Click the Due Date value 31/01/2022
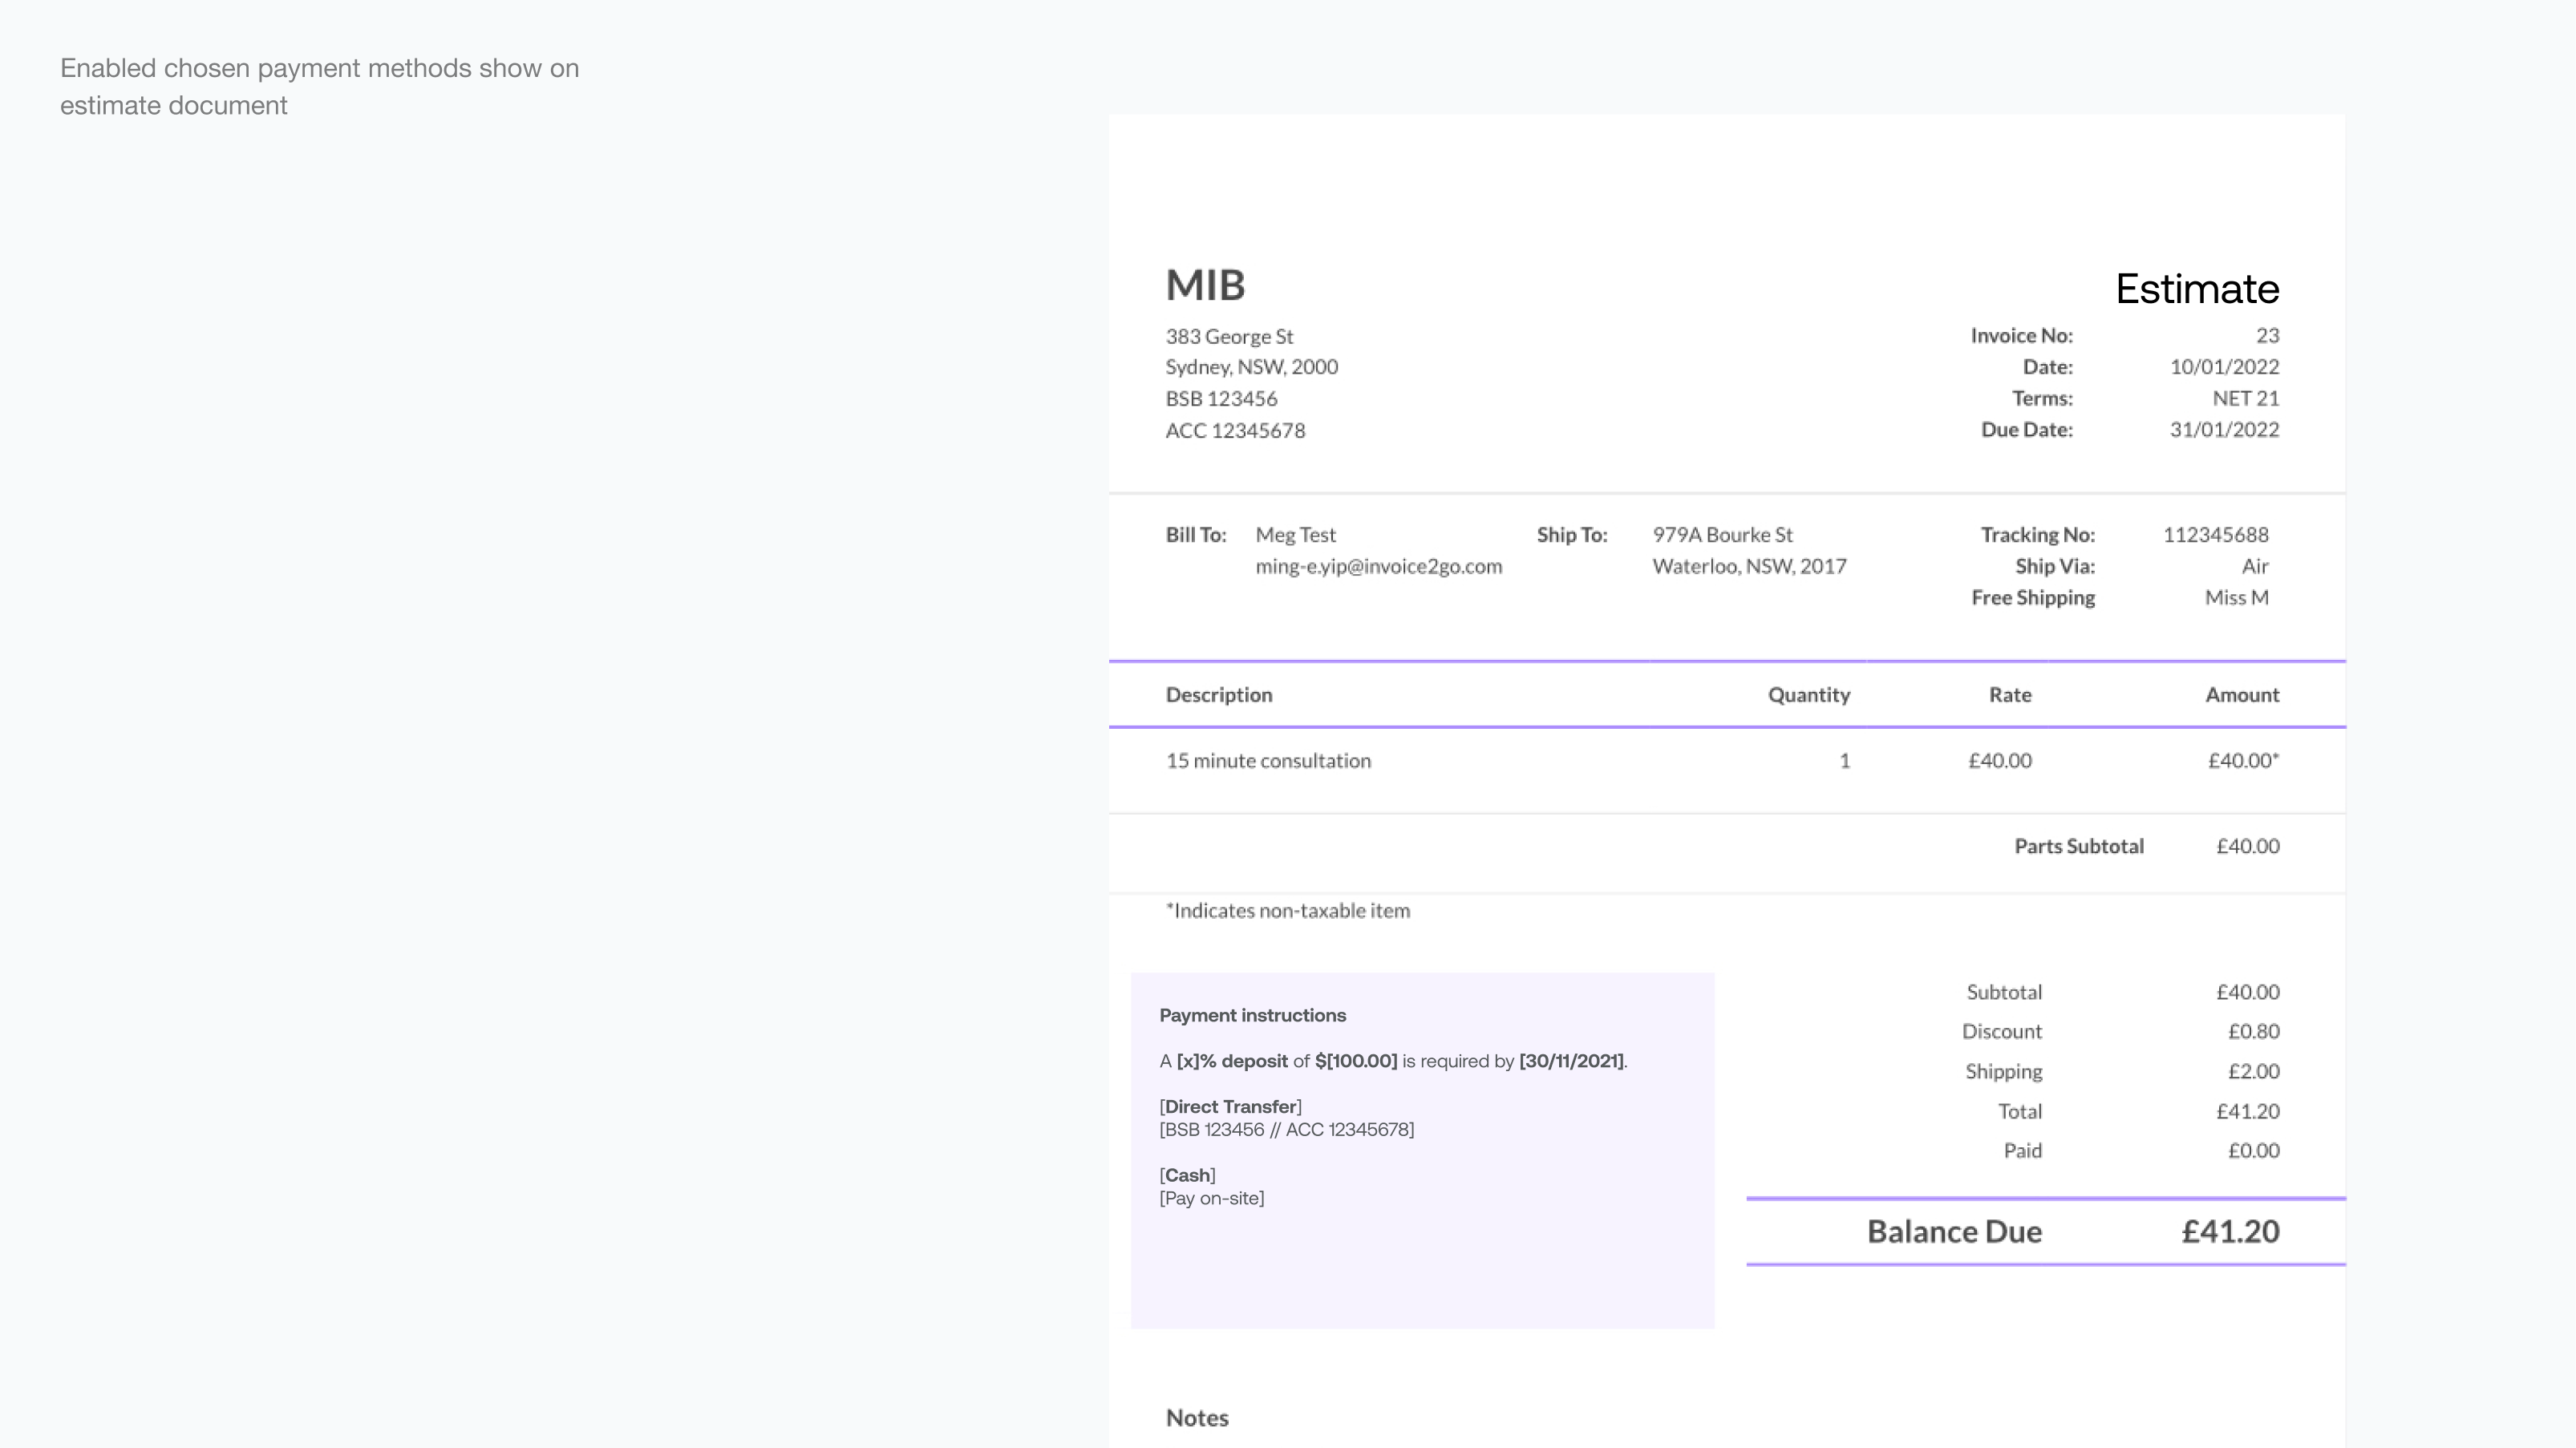Screen dimensions: 2576x1448 tap(2224, 429)
